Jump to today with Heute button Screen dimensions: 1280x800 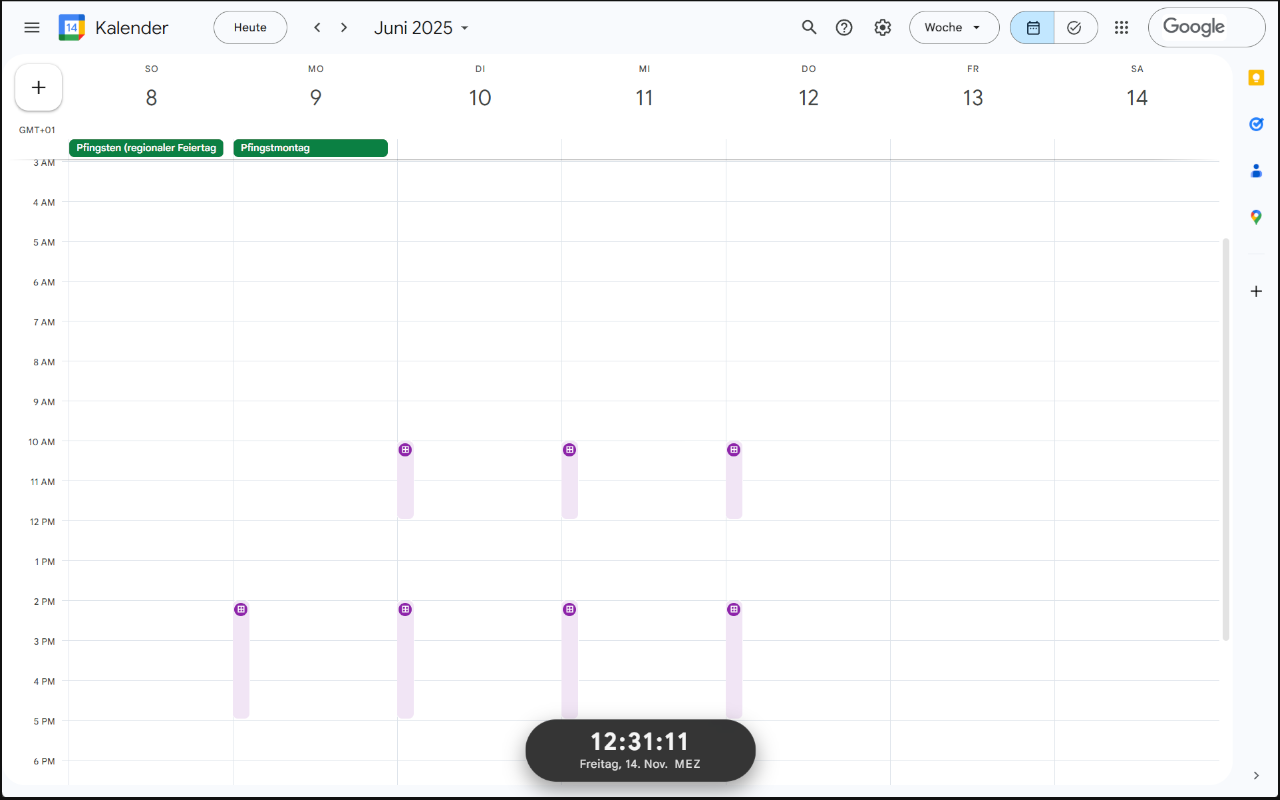click(x=250, y=27)
